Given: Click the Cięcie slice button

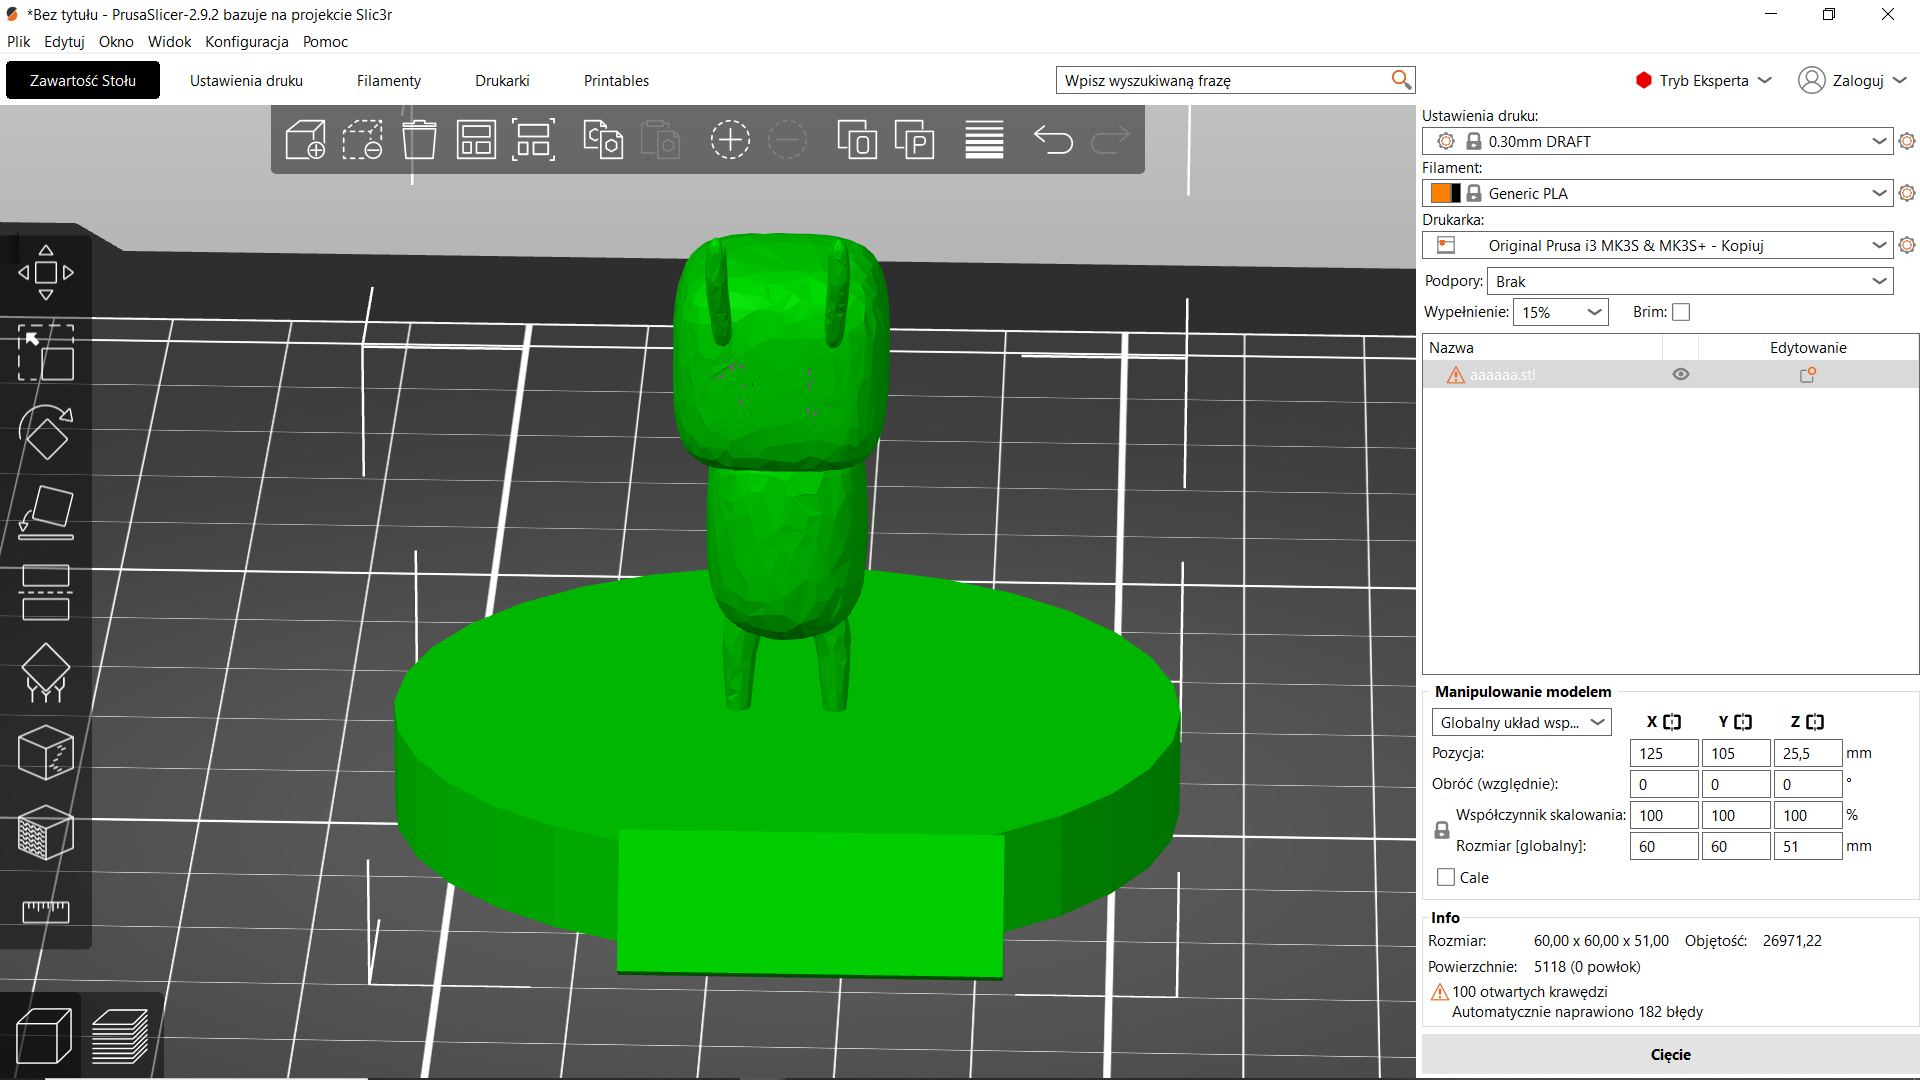Looking at the screenshot, I should [x=1670, y=1054].
